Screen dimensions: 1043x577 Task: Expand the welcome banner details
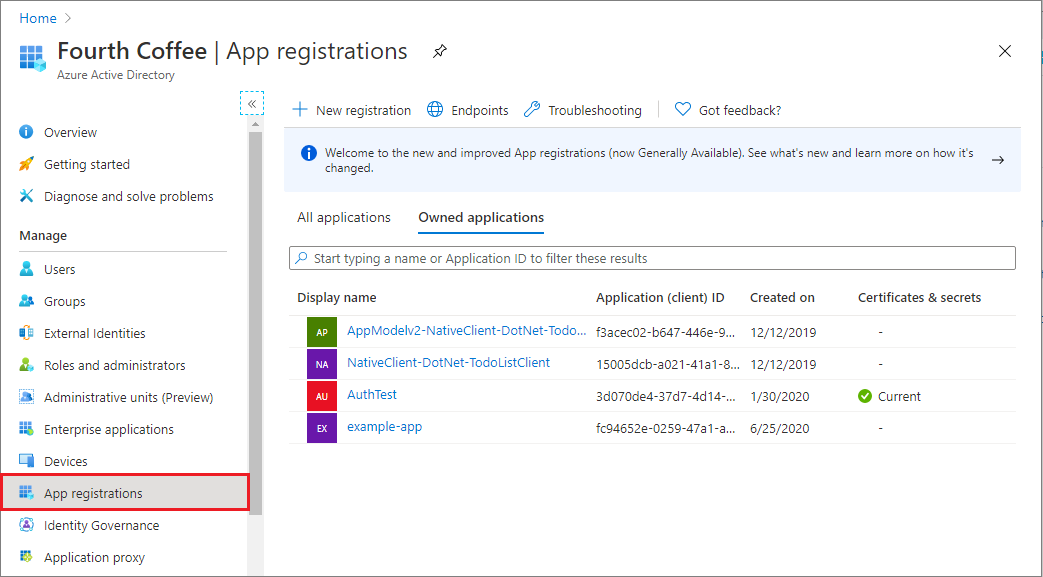pyautogui.click(x=997, y=158)
